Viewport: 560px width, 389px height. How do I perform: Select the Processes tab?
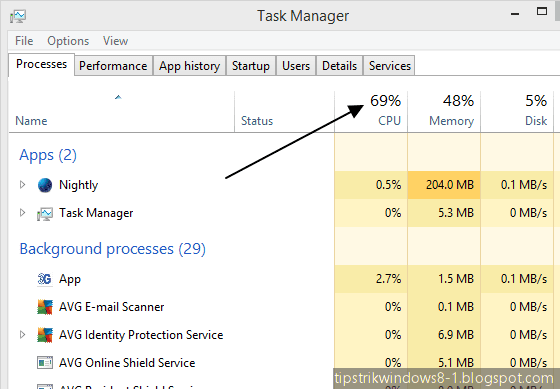coord(41,64)
